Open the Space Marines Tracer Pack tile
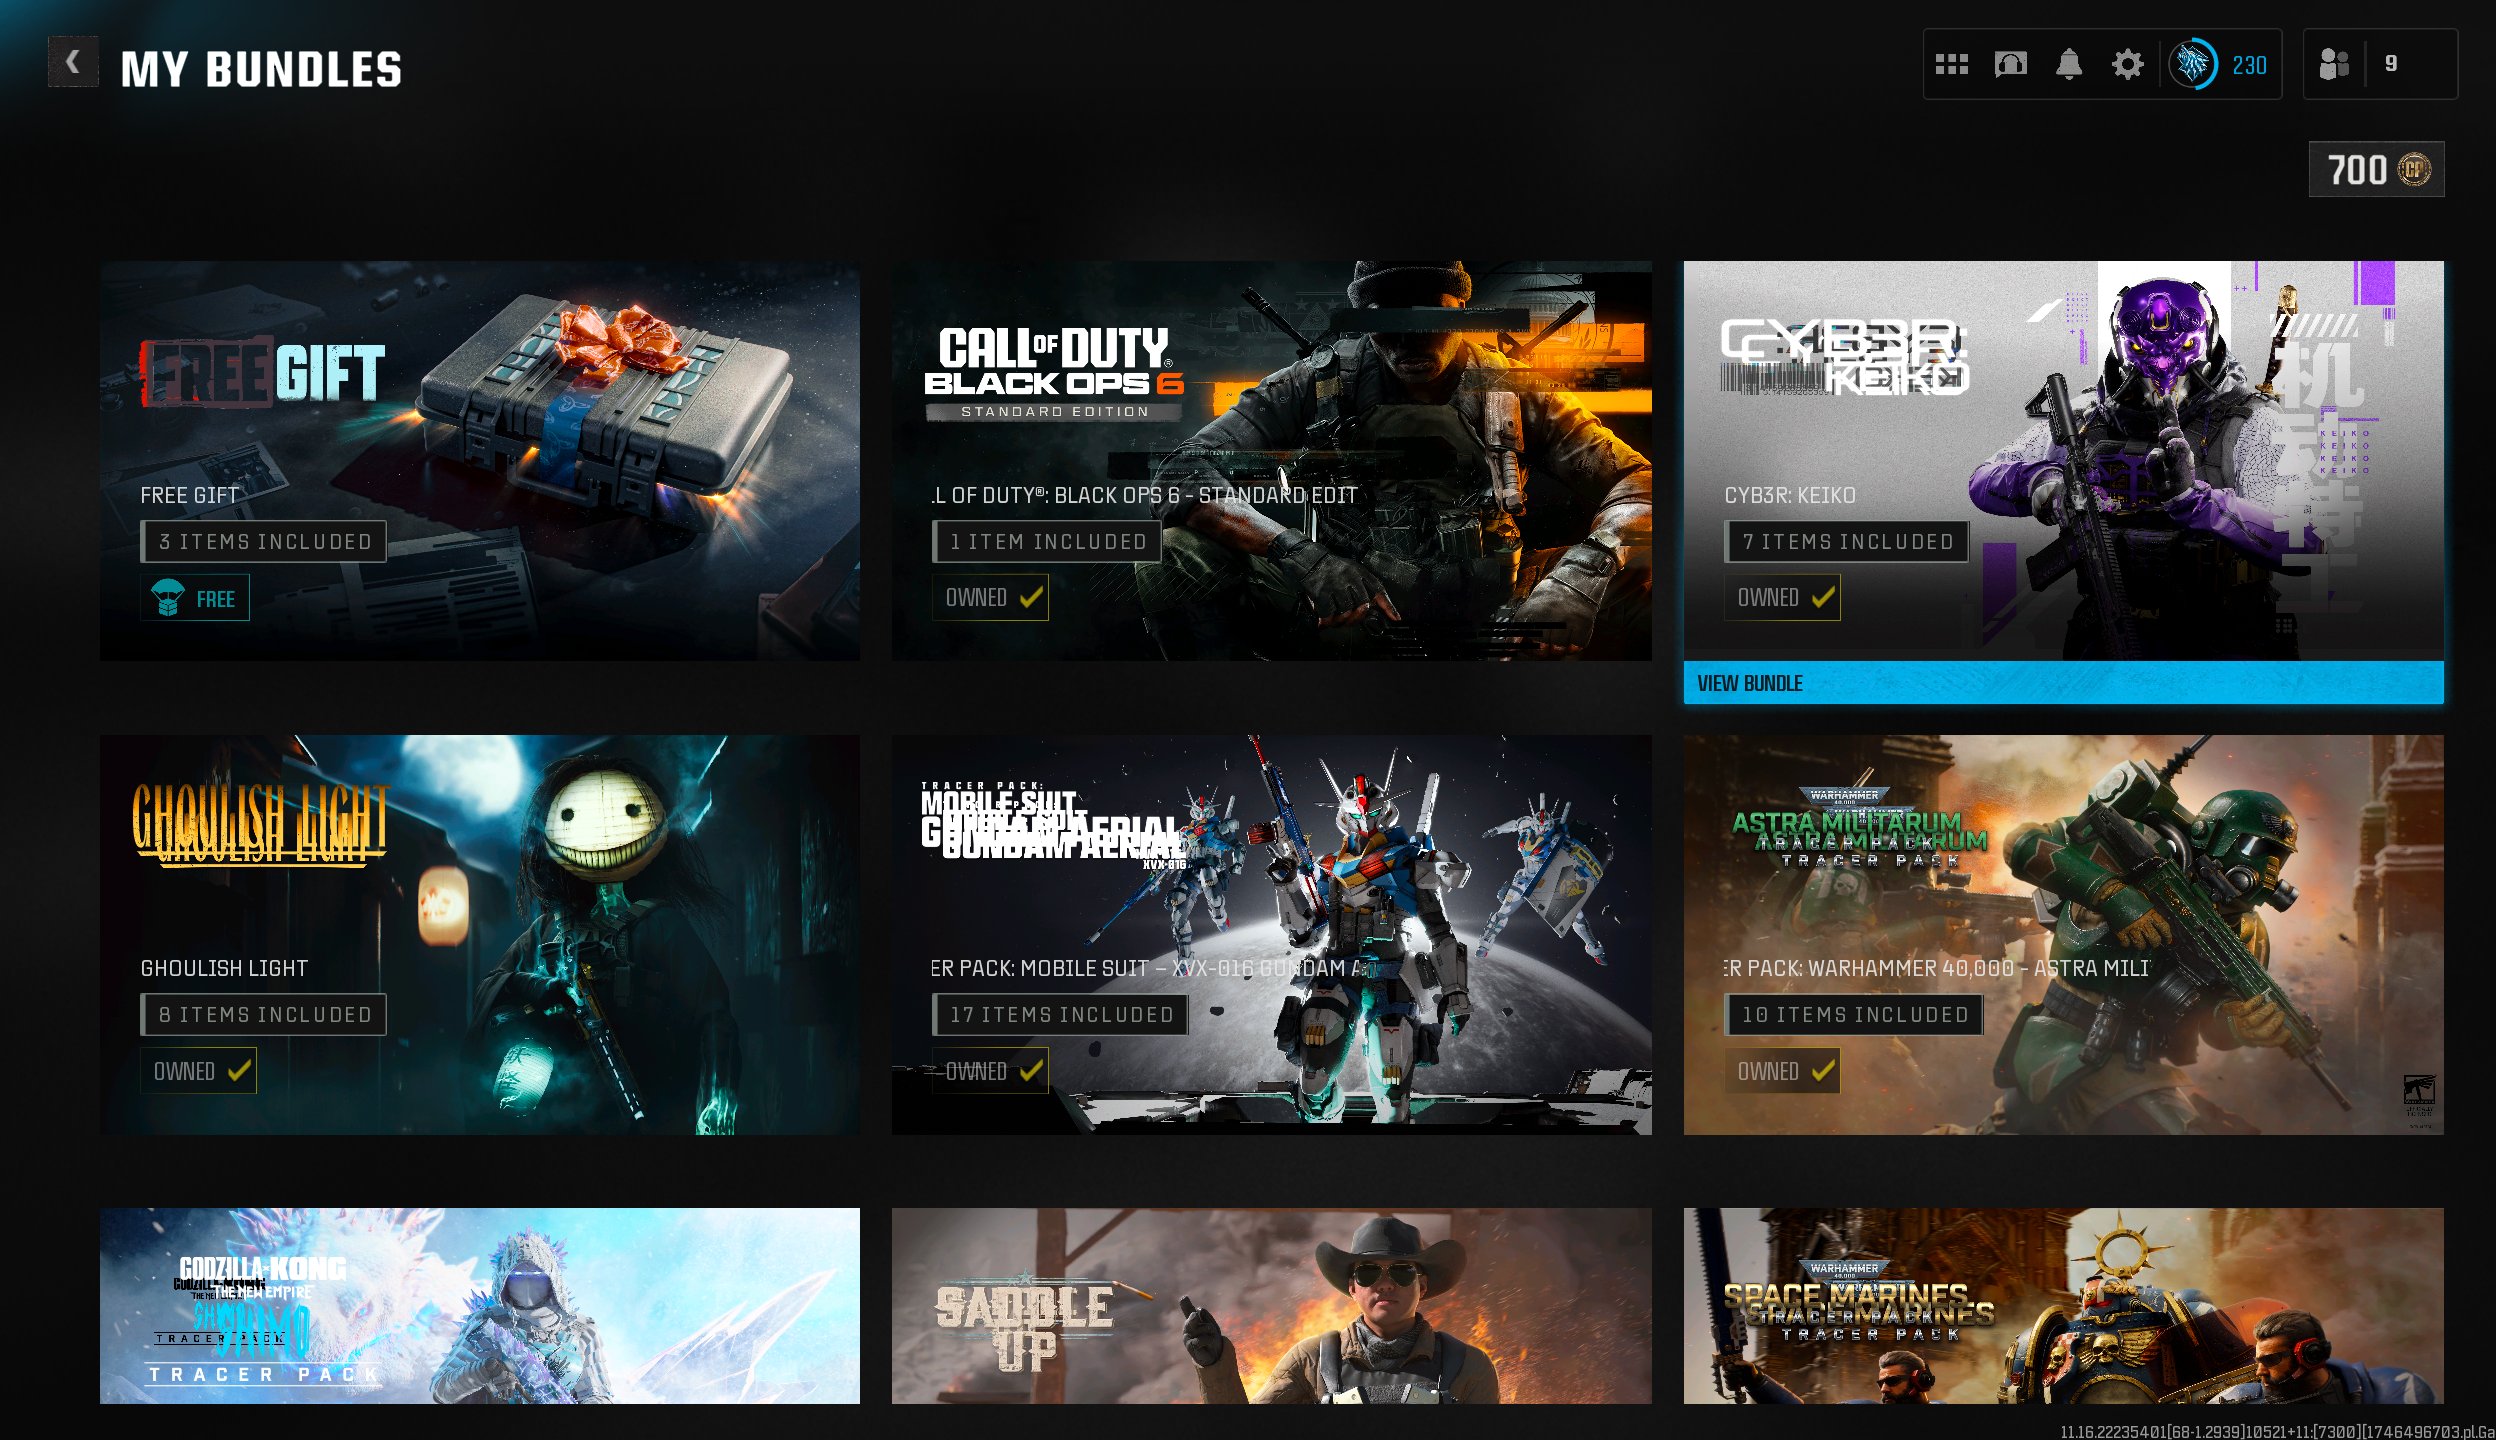This screenshot has height=1440, width=2496. tap(2063, 1305)
